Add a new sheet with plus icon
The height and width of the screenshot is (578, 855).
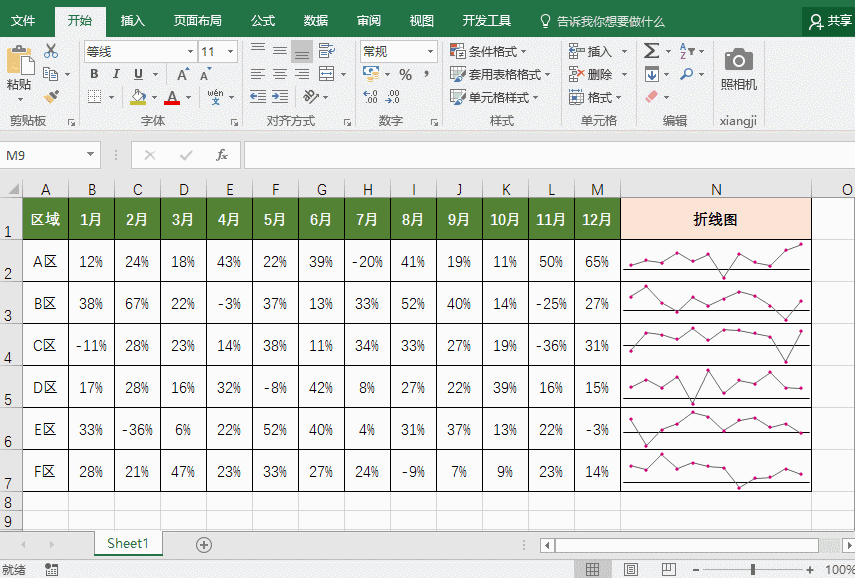tap(204, 544)
